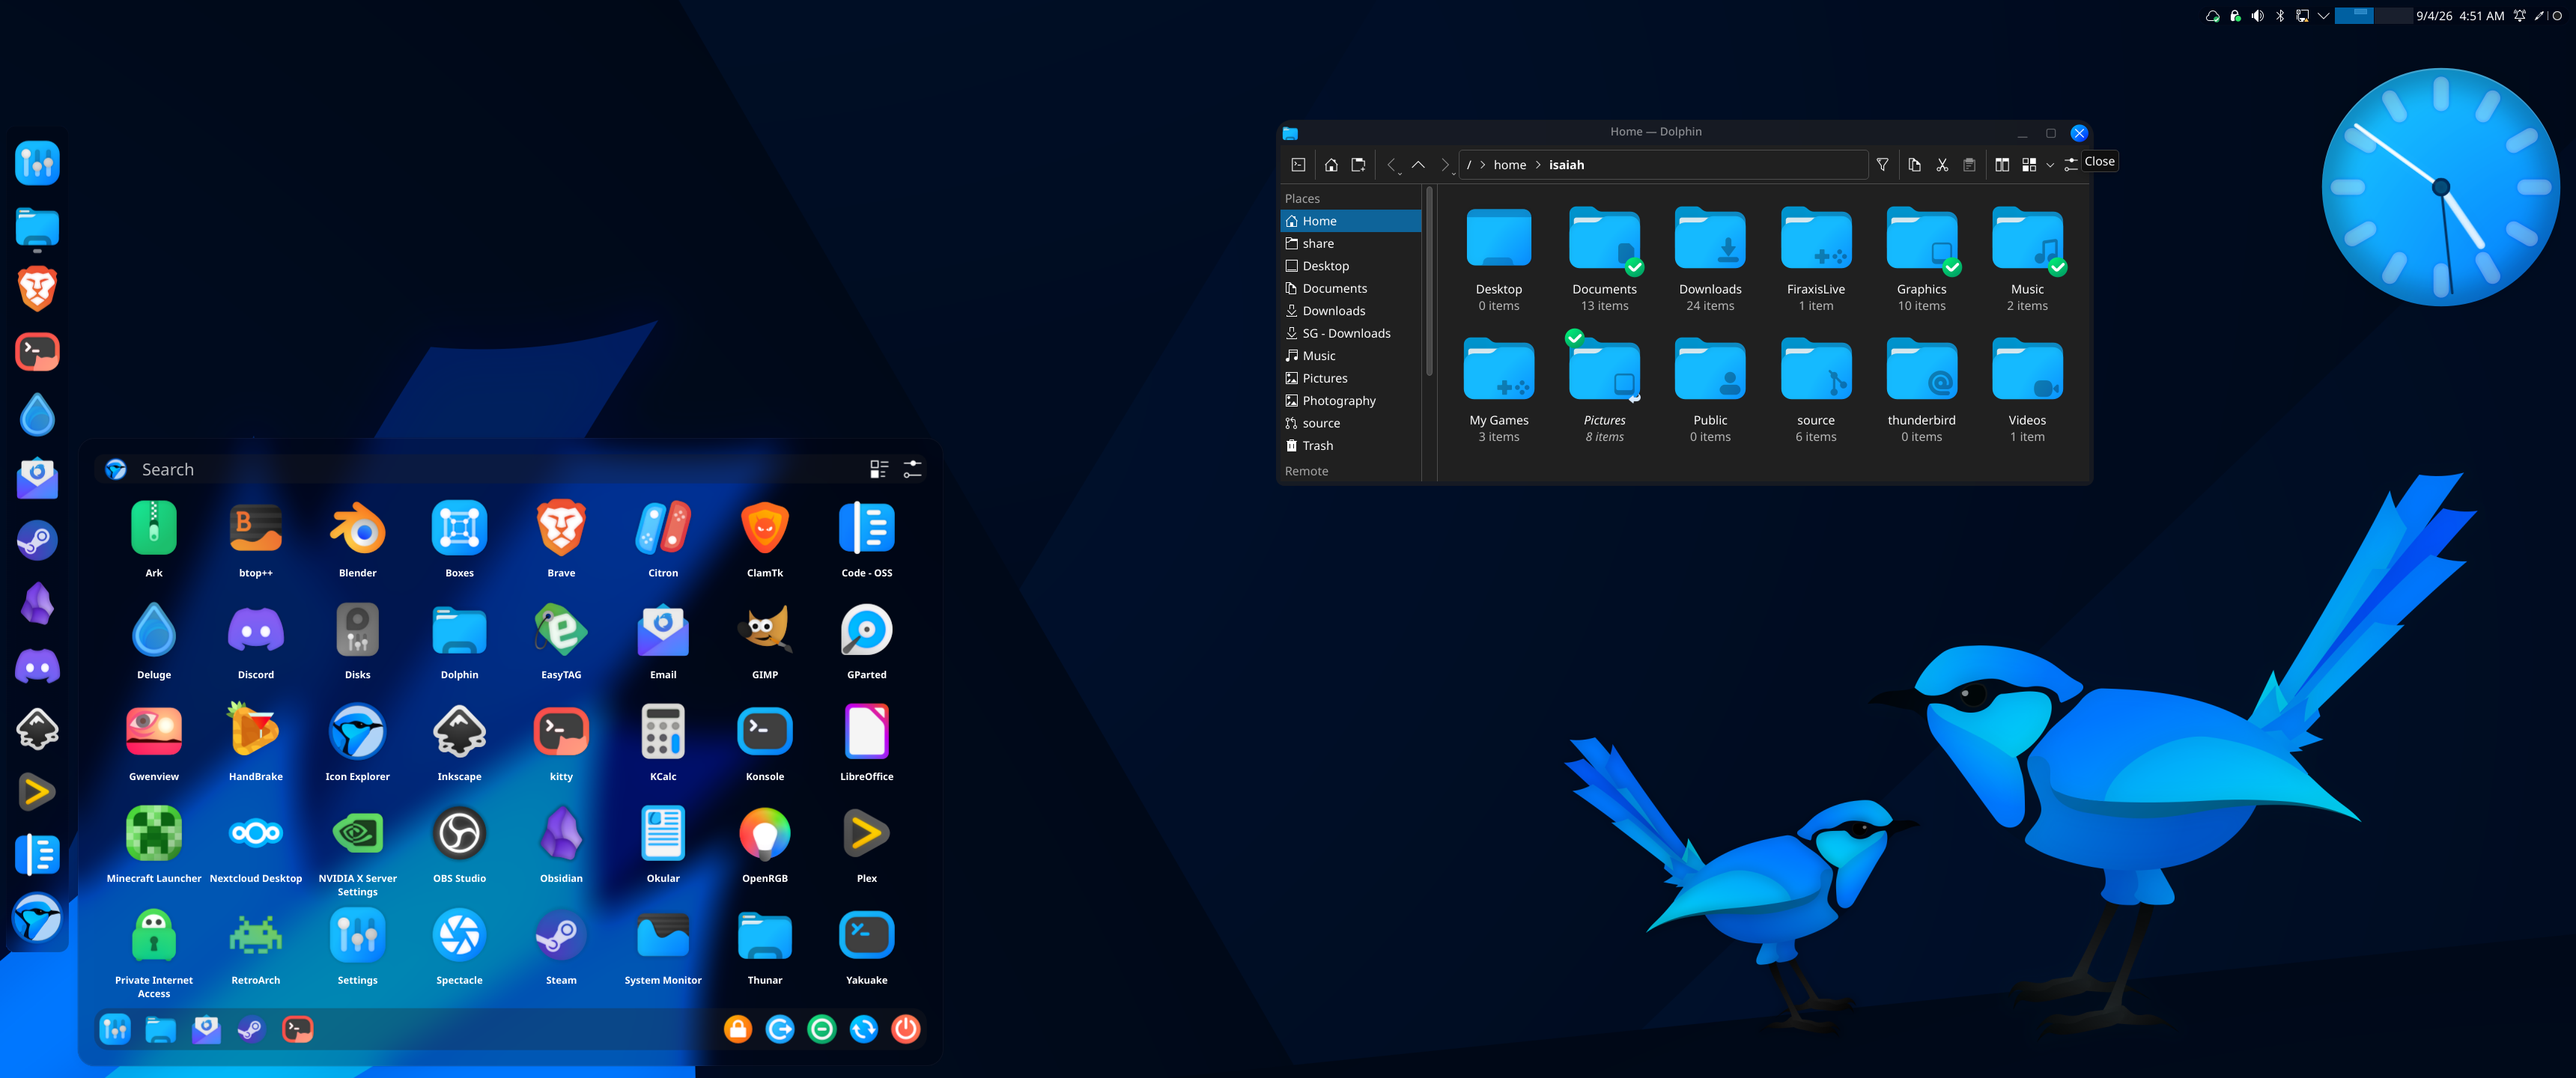Select 'SG - Downloads' in Places panel
Viewport: 2576px width, 1078px height.
coord(1350,333)
